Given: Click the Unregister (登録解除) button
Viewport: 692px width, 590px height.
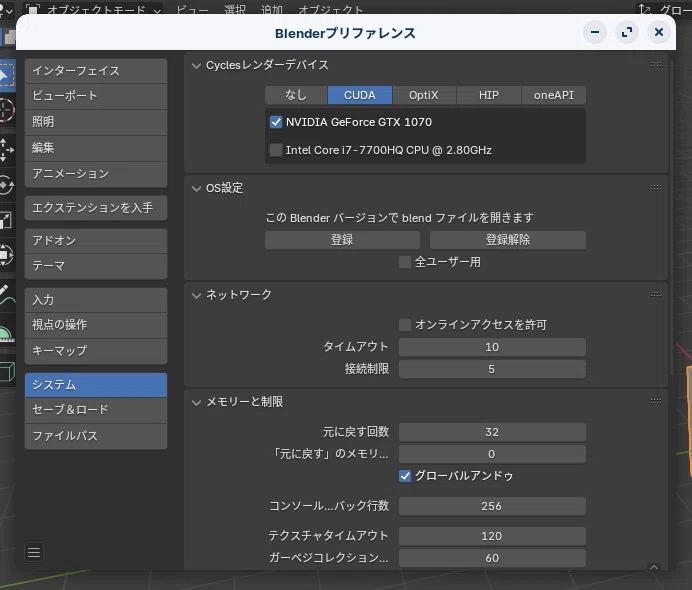Looking at the screenshot, I should [508, 240].
